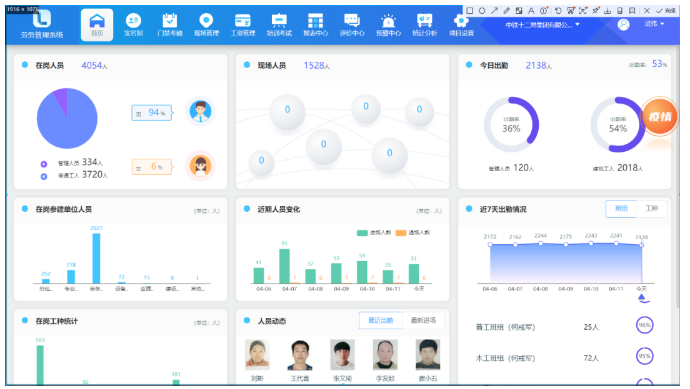Click the 王代喜 worker photo
The width and height of the screenshot is (690, 389).
pyautogui.click(x=300, y=355)
